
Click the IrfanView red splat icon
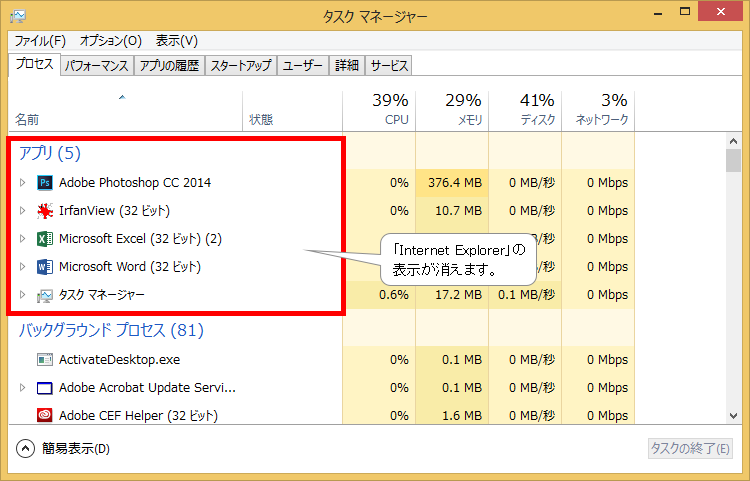tap(45, 211)
